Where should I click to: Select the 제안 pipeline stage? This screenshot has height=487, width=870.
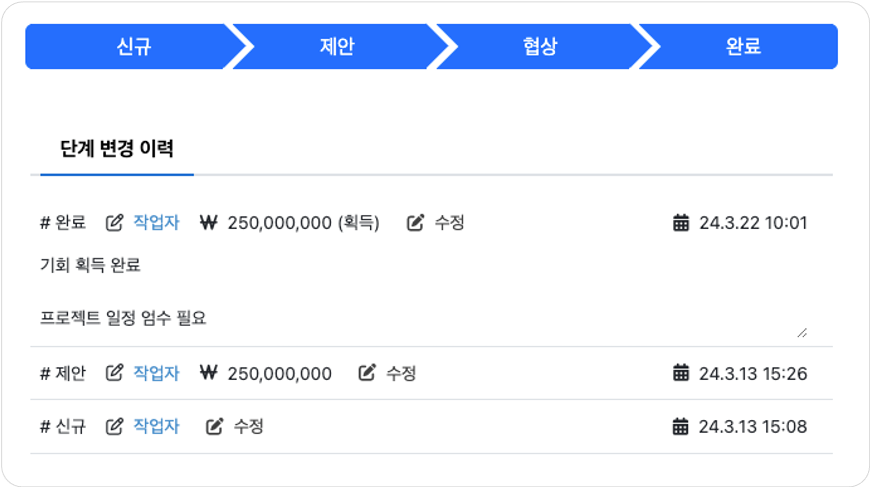tap(337, 46)
